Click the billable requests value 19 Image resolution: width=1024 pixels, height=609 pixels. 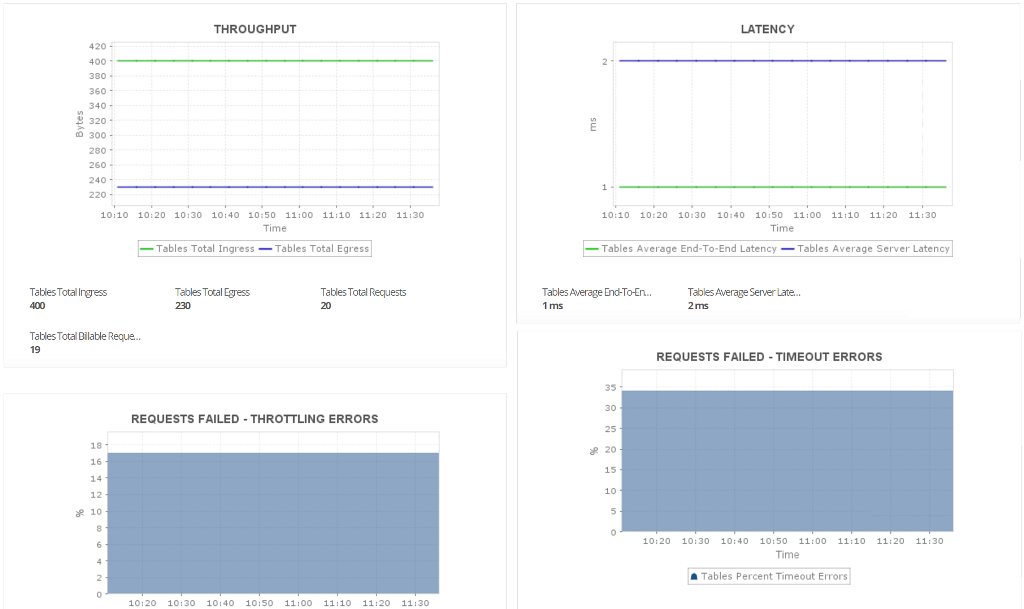point(35,350)
